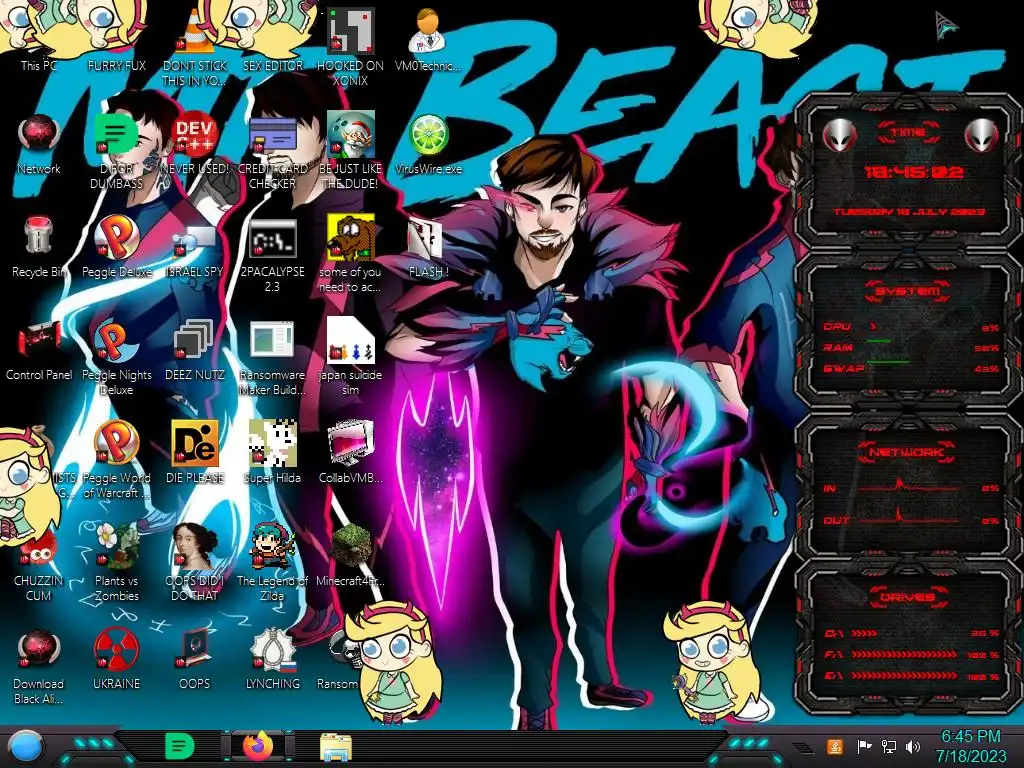Image resolution: width=1024 pixels, height=768 pixels.
Task: Open the Control Panel icon
Action: [x=39, y=349]
